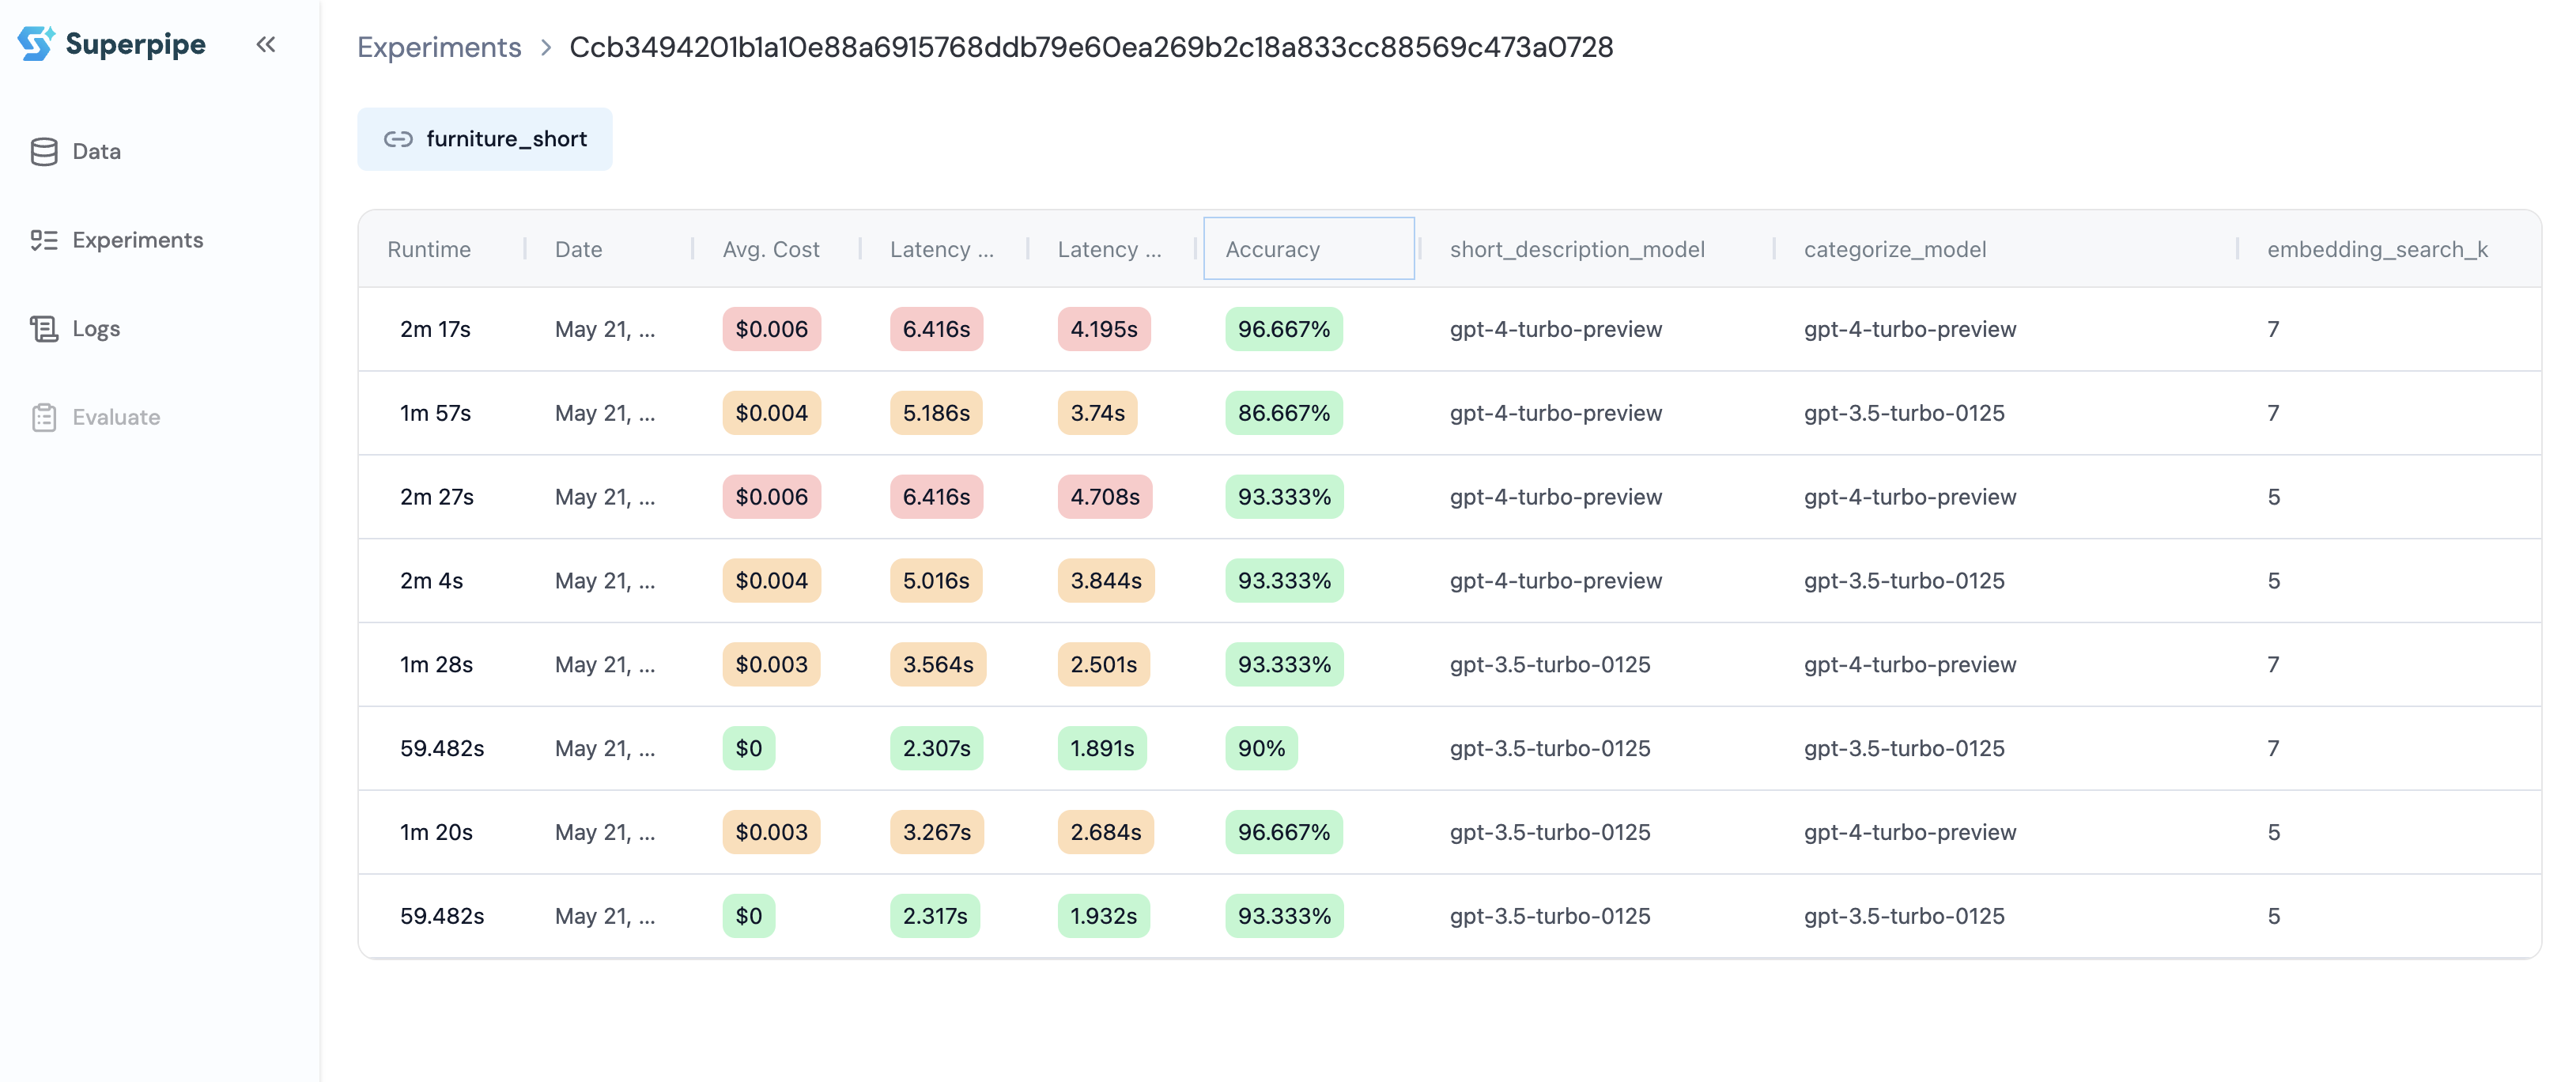Click the green 90% accuracy badge
The width and height of the screenshot is (2576, 1082).
(1261, 748)
